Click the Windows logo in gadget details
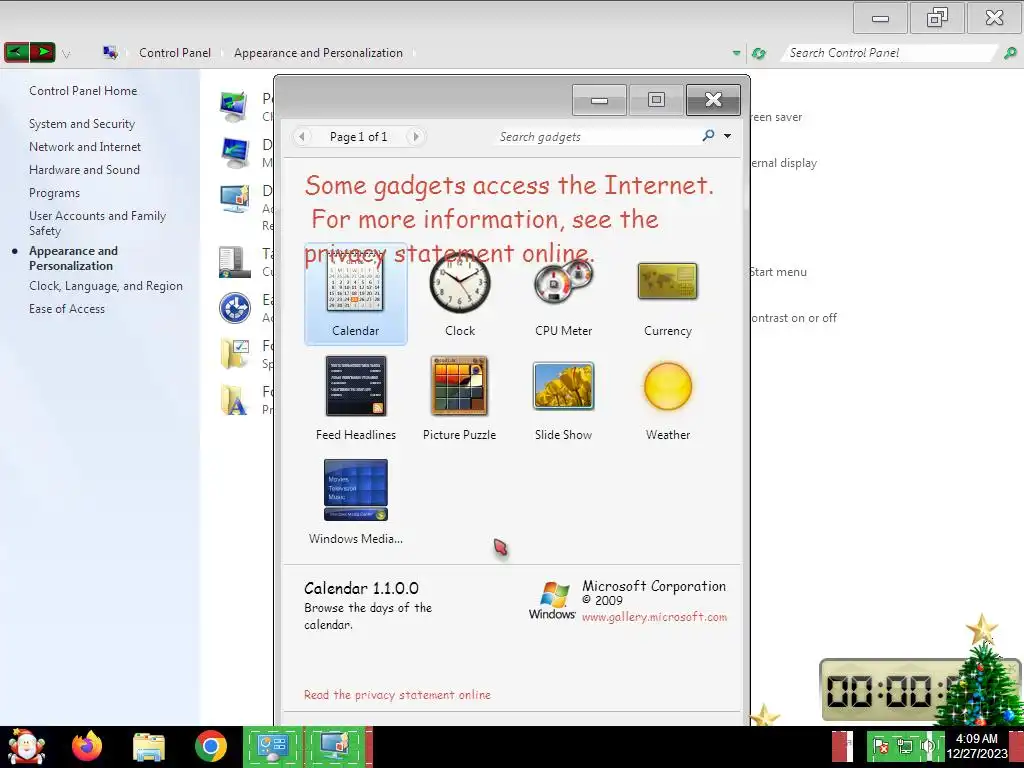Screen dimensions: 1024x768 pyautogui.click(x=552, y=600)
